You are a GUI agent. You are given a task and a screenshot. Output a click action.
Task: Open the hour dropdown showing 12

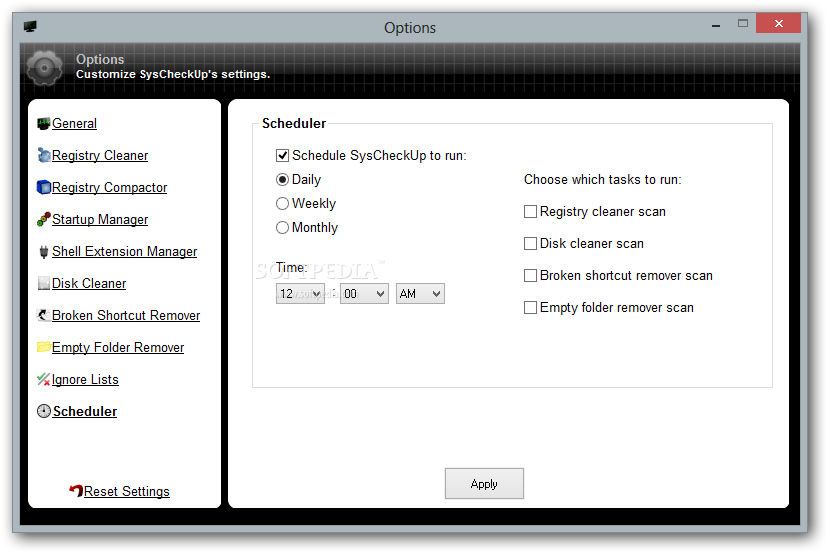(300, 294)
